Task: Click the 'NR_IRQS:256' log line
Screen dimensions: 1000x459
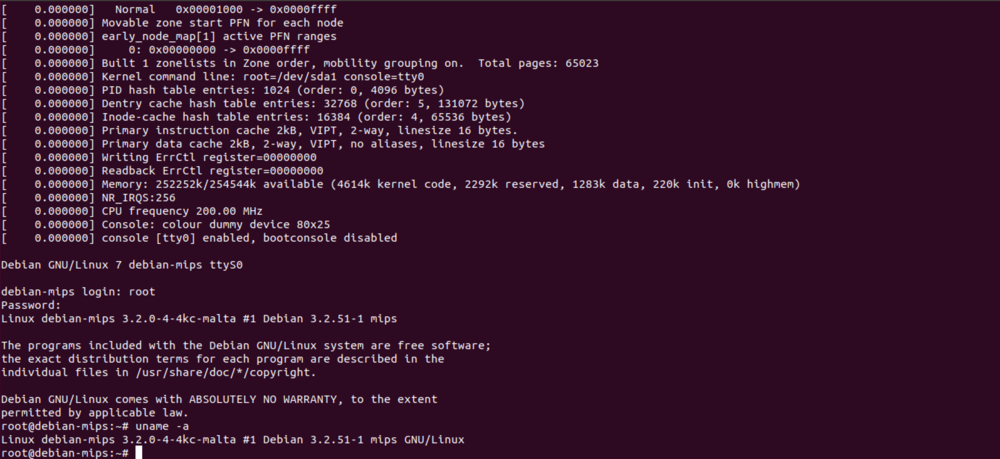Action: coord(89,198)
